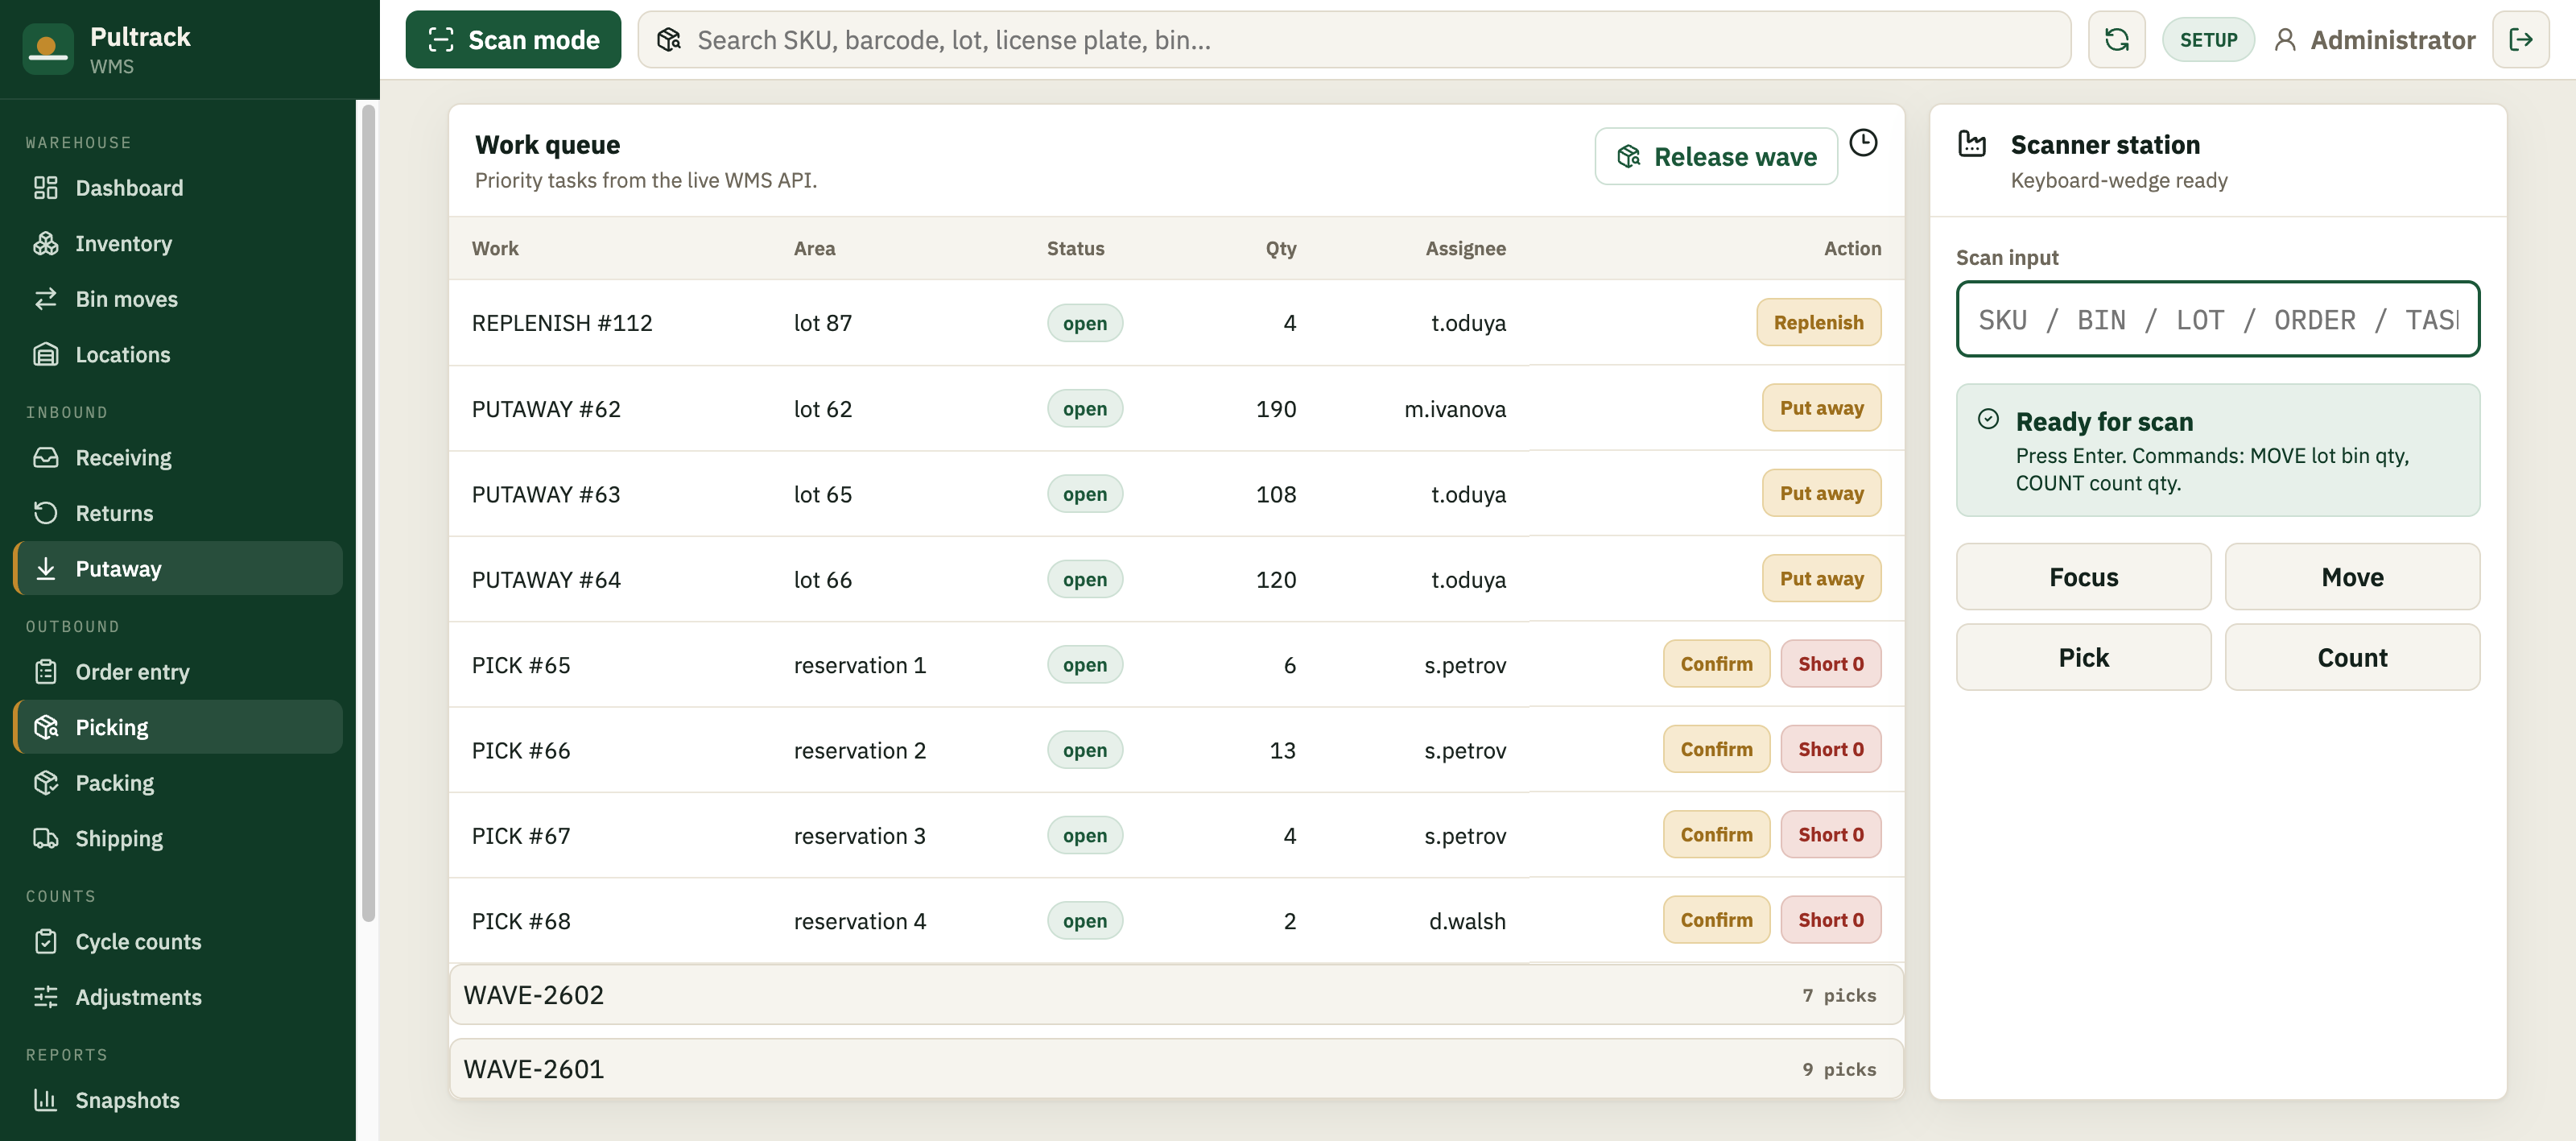The image size is (2576, 1141).
Task: Click the Adjustments sliders icon
Action: (x=46, y=996)
